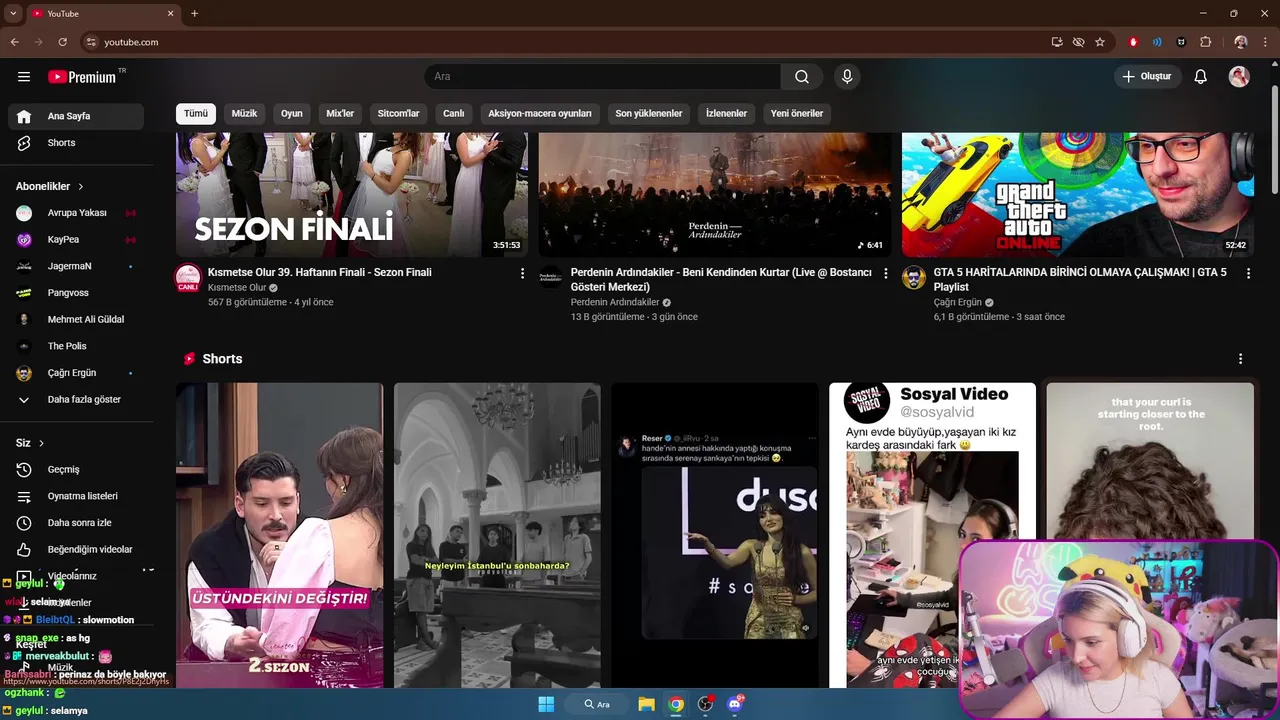The height and width of the screenshot is (720, 1280).
Task: Select the Oyun filter chip
Action: tap(292, 114)
